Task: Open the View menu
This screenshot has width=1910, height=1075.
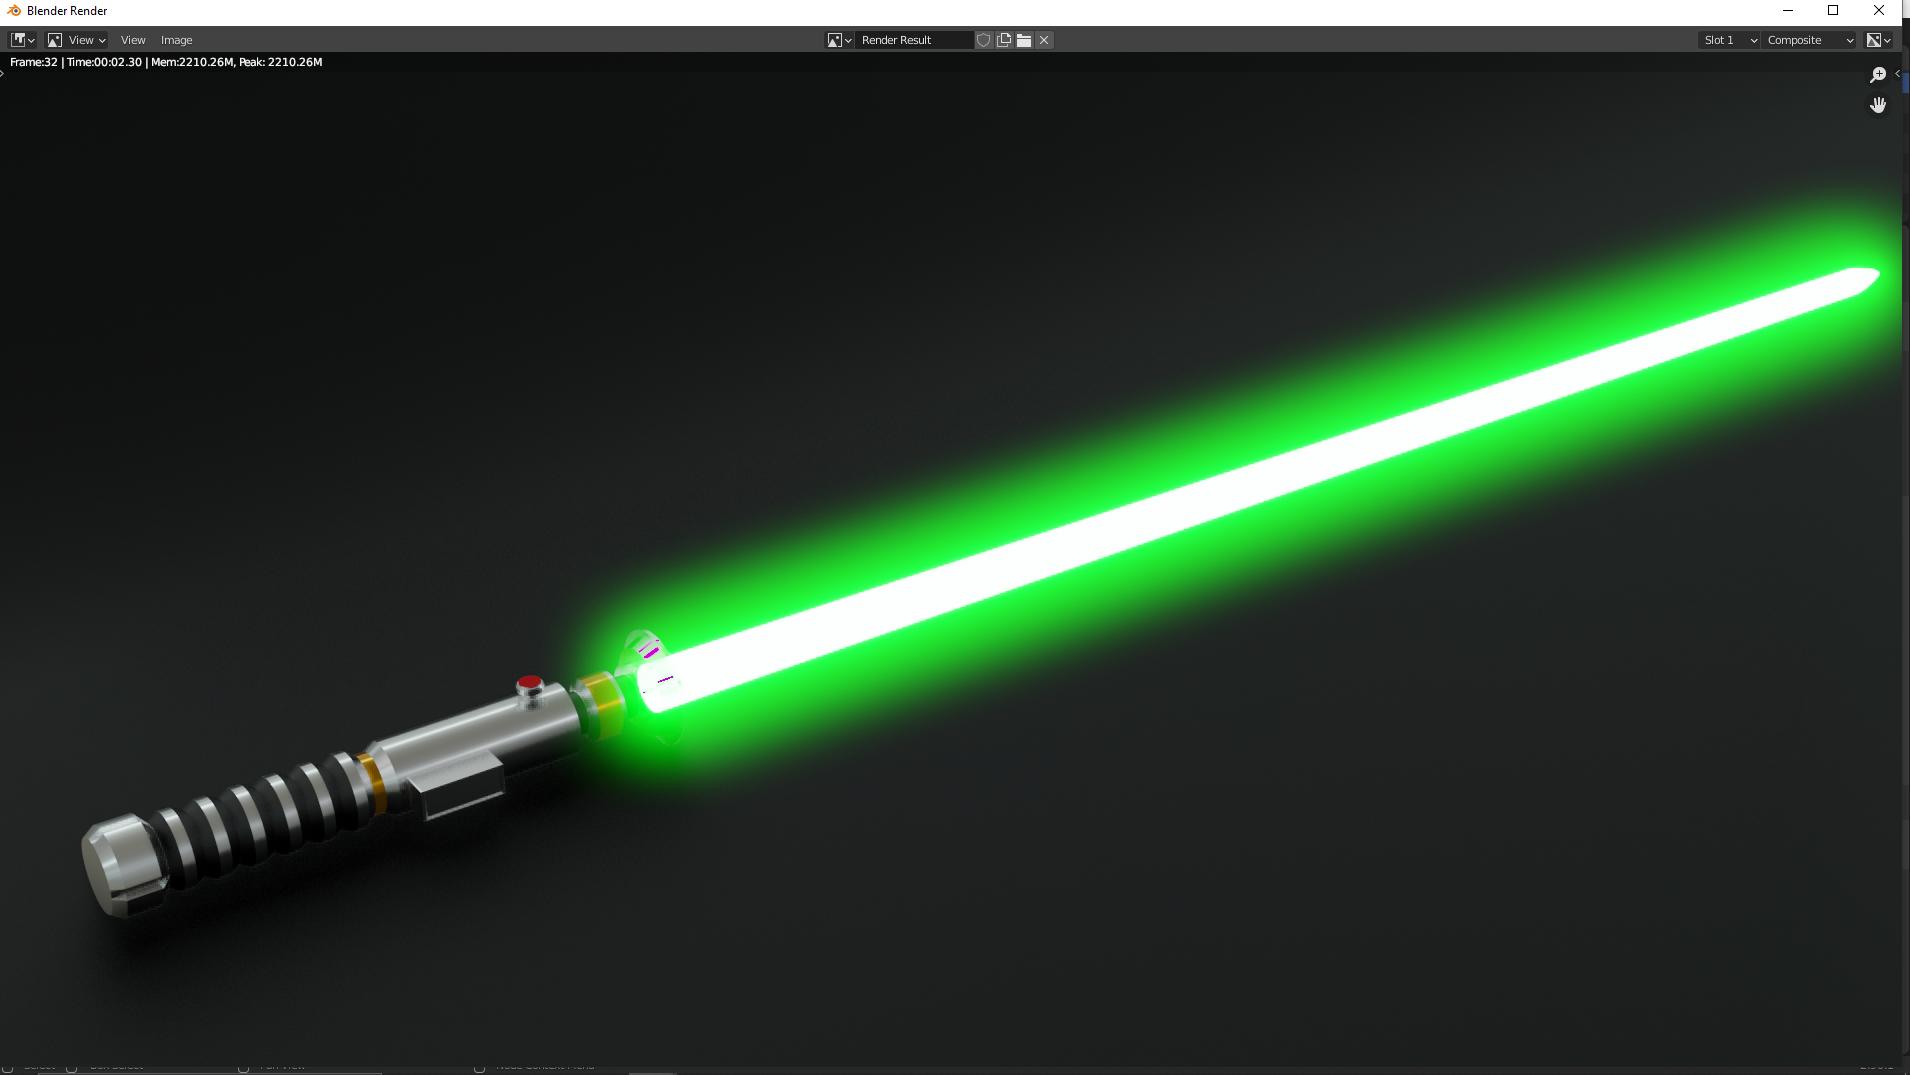Action: pos(133,40)
